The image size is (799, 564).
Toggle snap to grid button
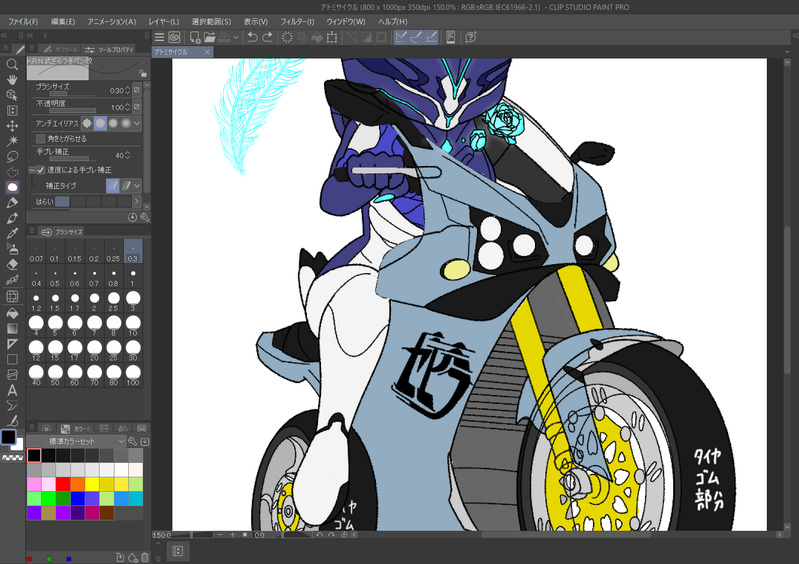pyautogui.click(x=432, y=37)
